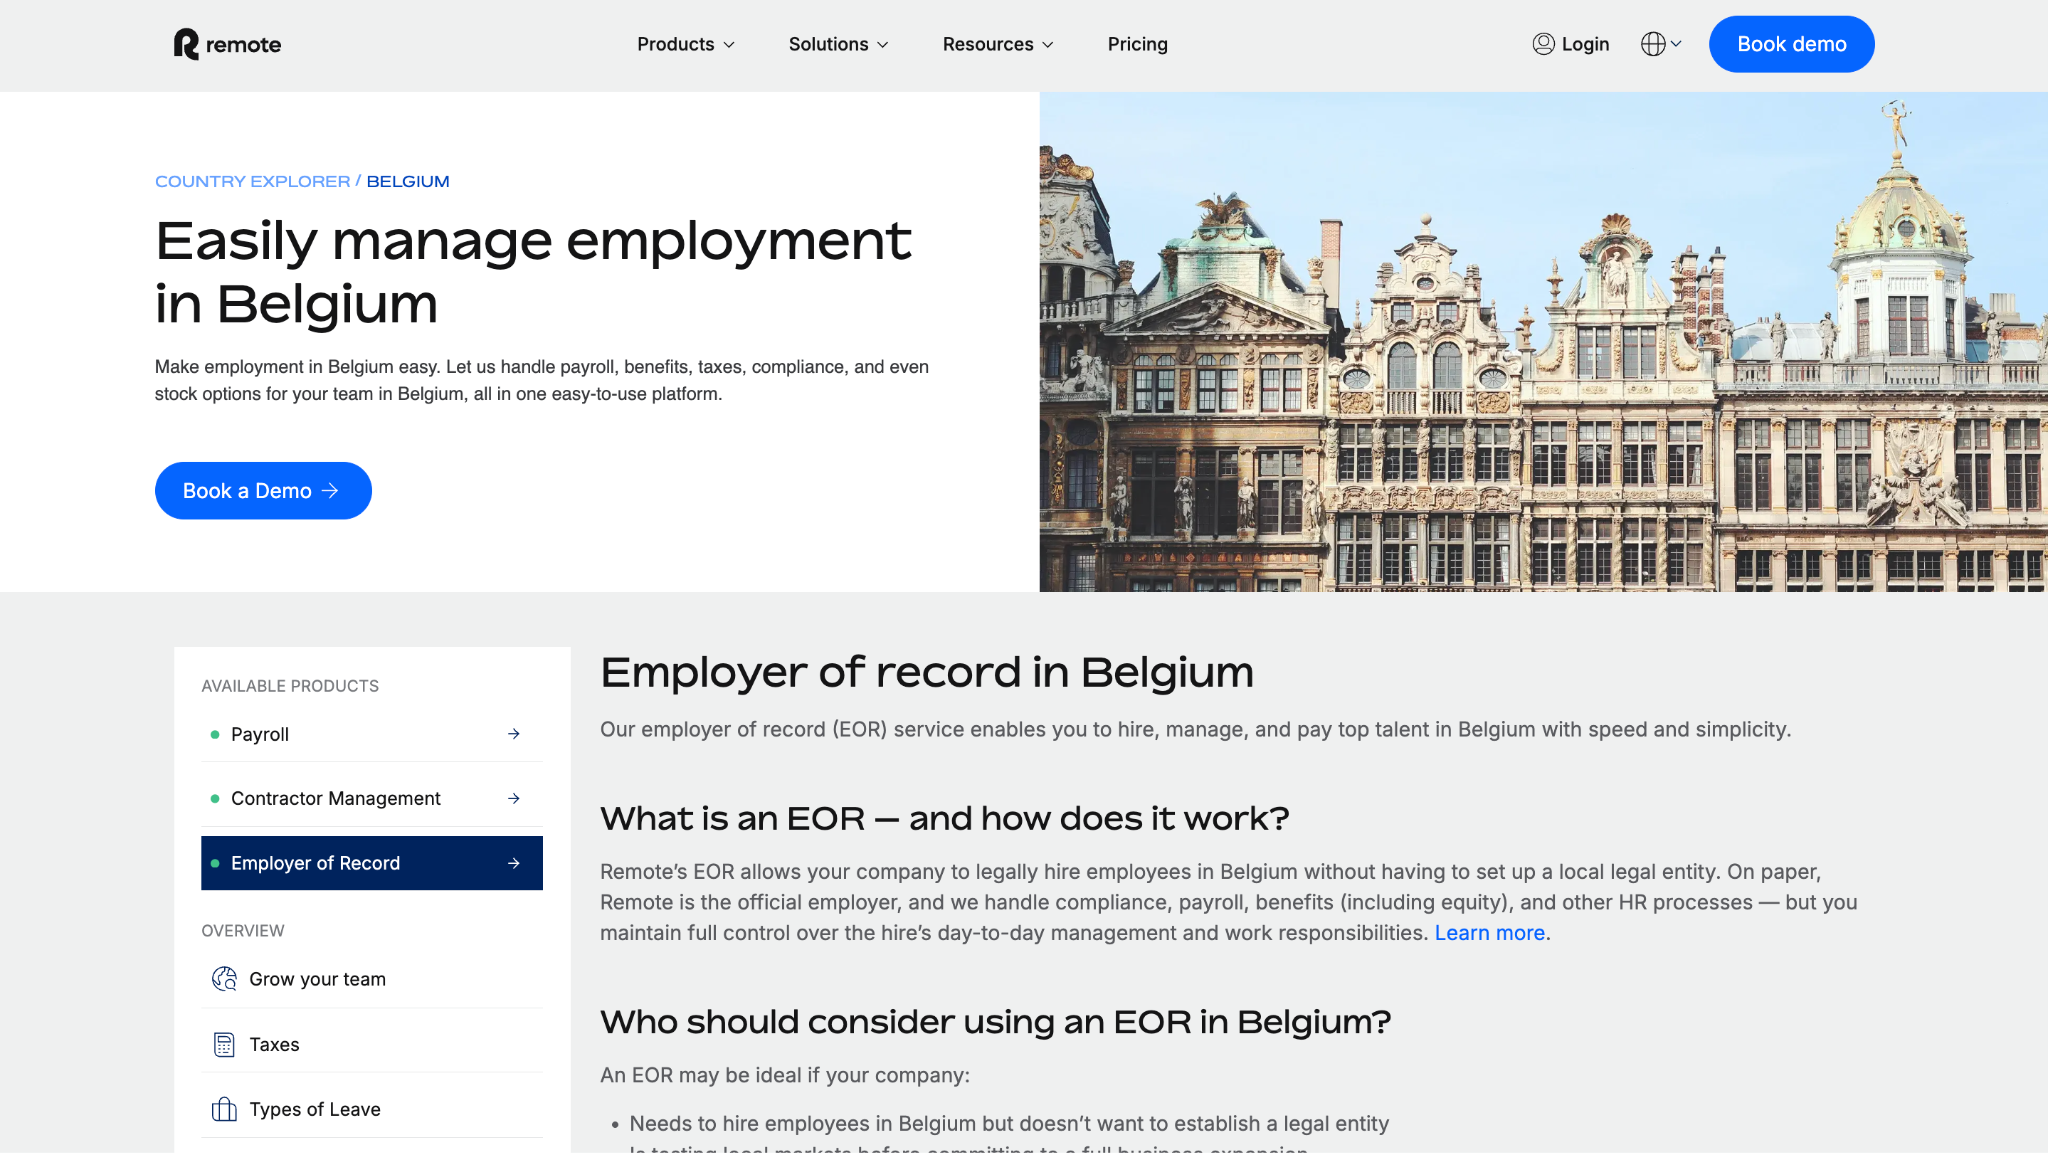This screenshot has width=2048, height=1153.
Task: Open the Resources dropdown
Action: pos(998,44)
